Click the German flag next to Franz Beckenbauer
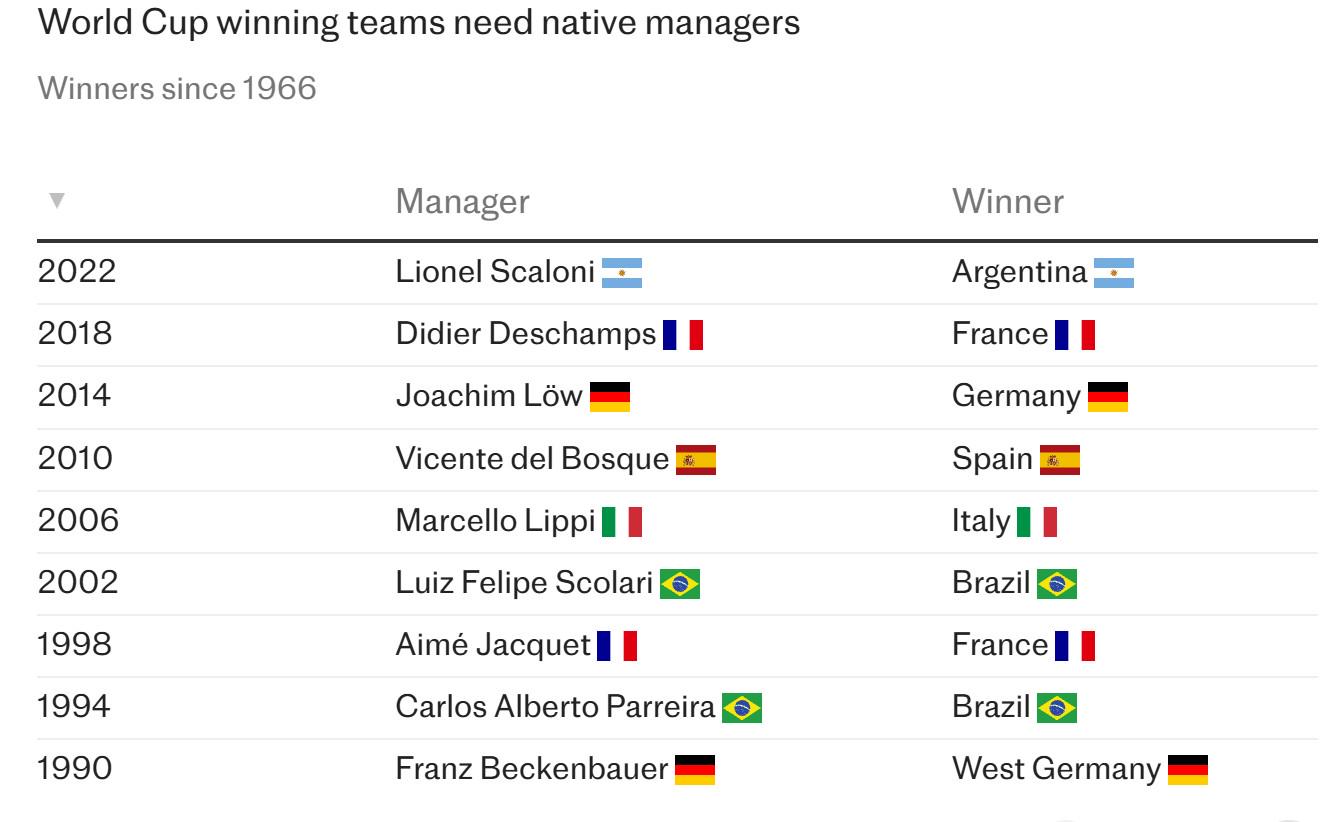 (695, 770)
